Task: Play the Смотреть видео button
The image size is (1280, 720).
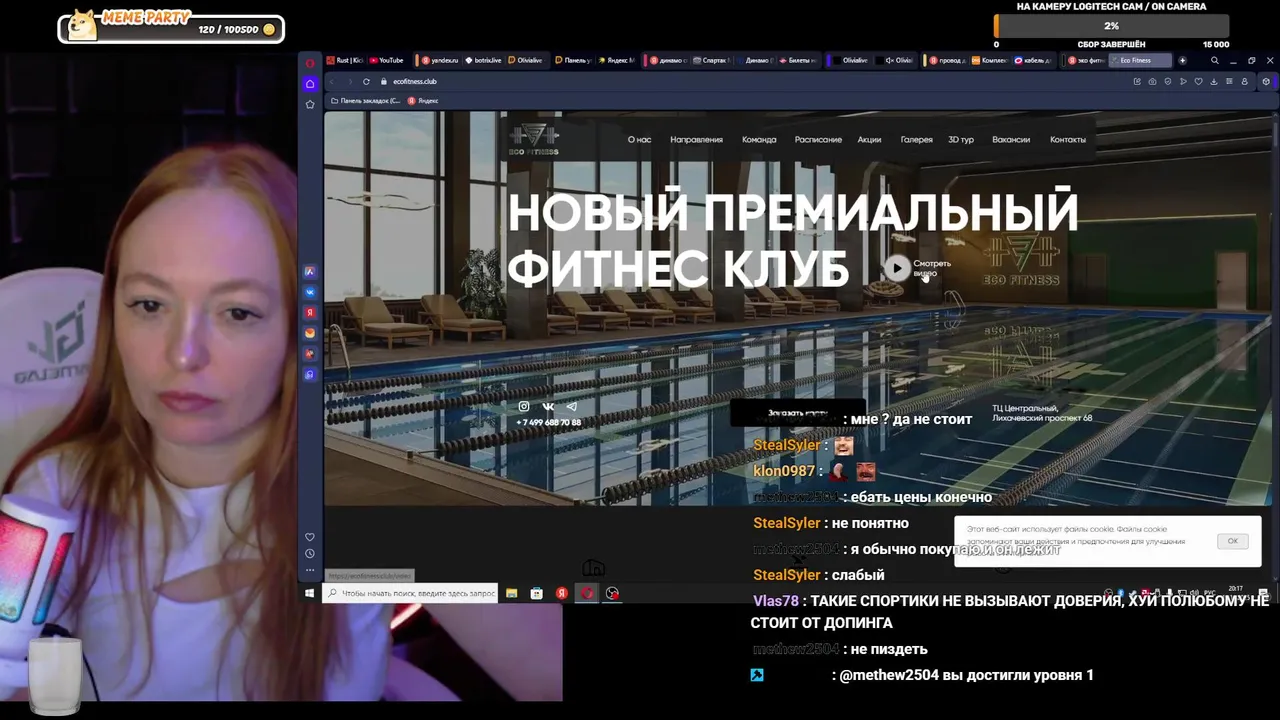Action: (x=897, y=267)
